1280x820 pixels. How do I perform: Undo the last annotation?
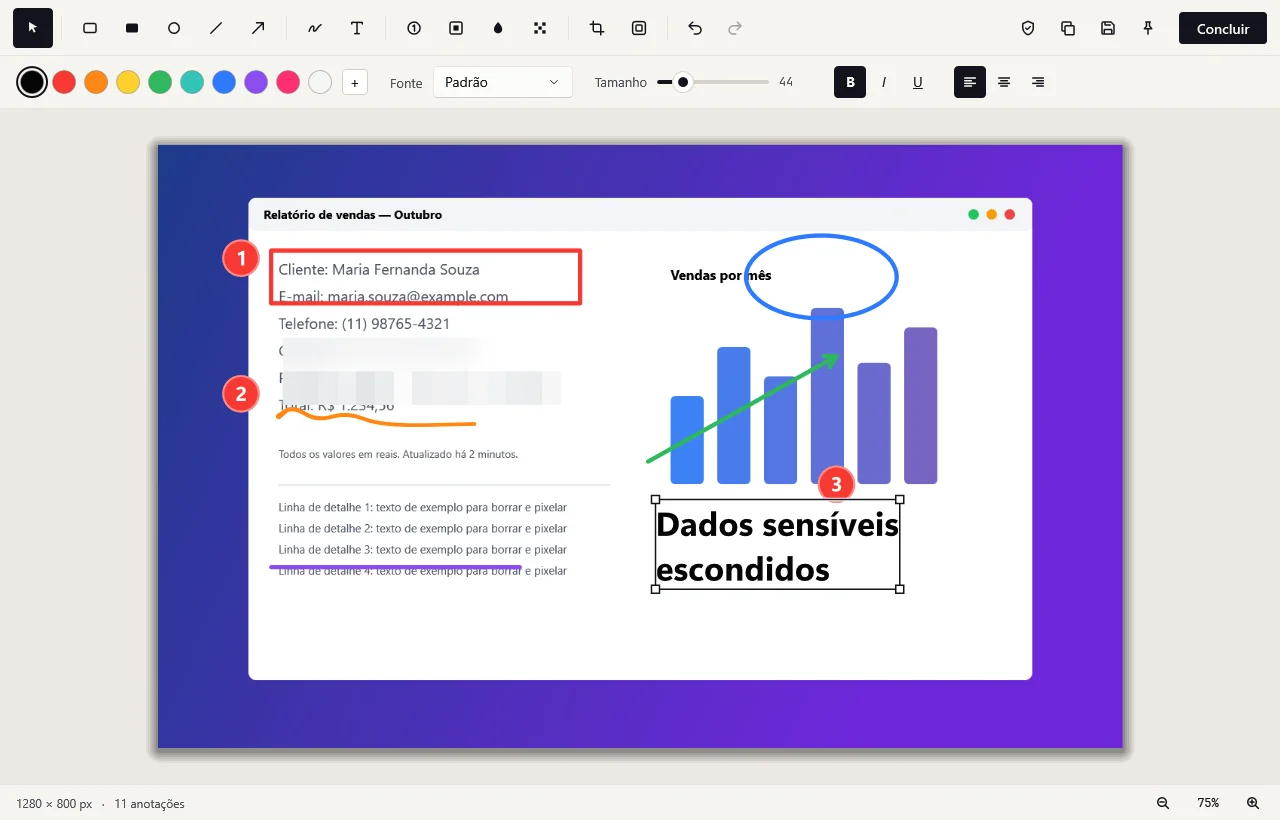(x=695, y=28)
